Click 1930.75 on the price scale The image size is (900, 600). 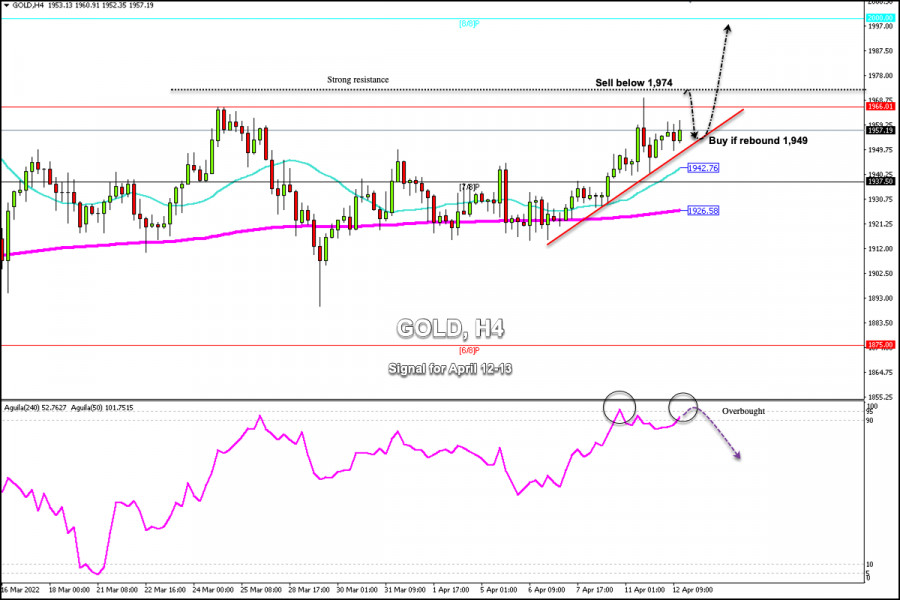pyautogui.click(x=881, y=199)
